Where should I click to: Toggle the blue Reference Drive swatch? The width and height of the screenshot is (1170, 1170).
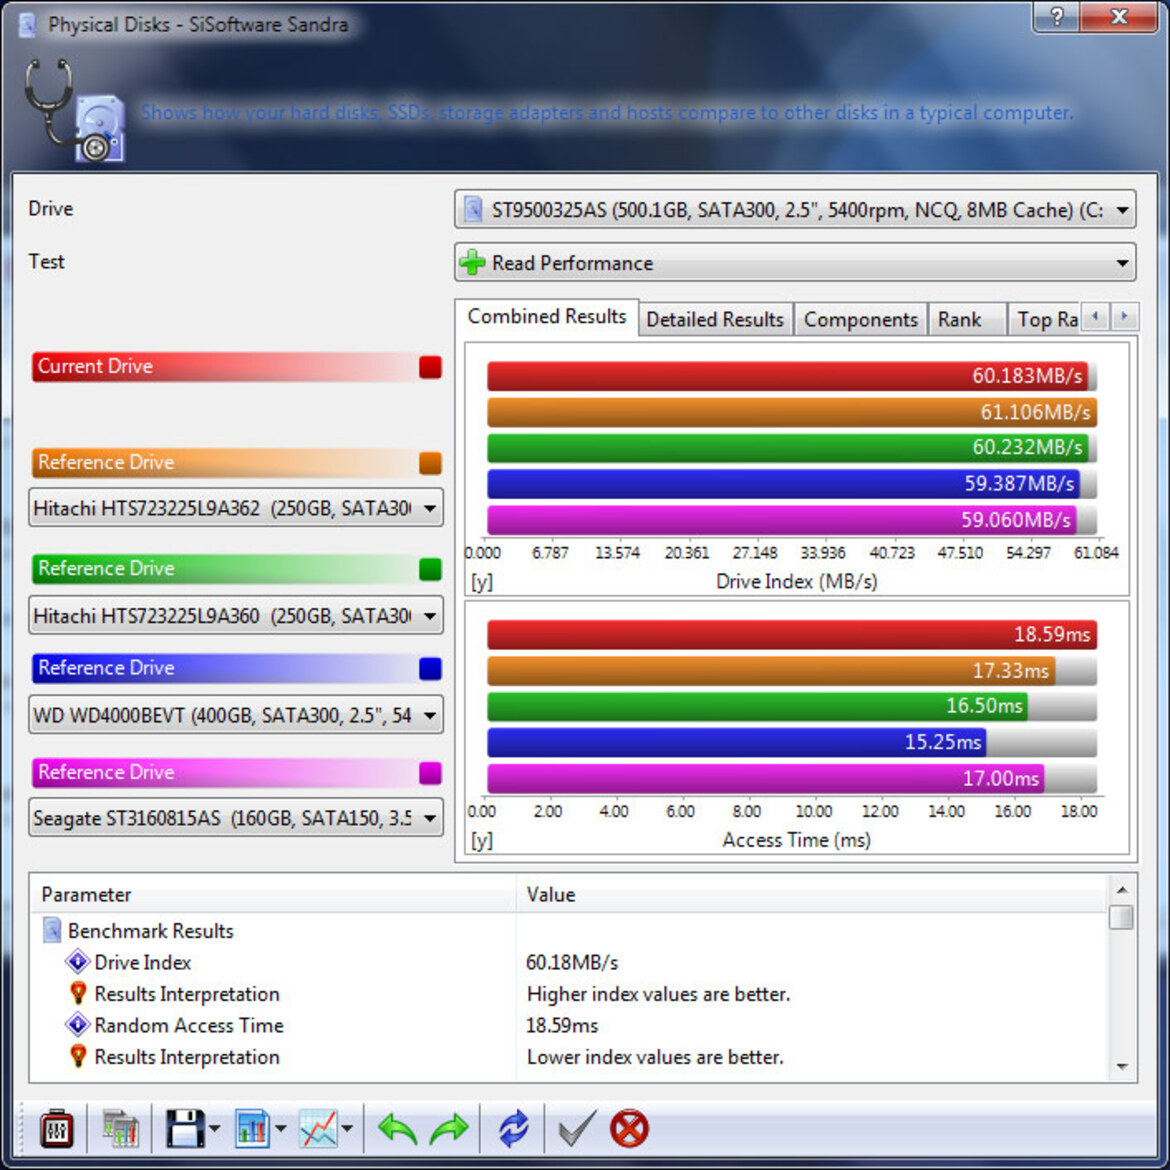(x=431, y=669)
